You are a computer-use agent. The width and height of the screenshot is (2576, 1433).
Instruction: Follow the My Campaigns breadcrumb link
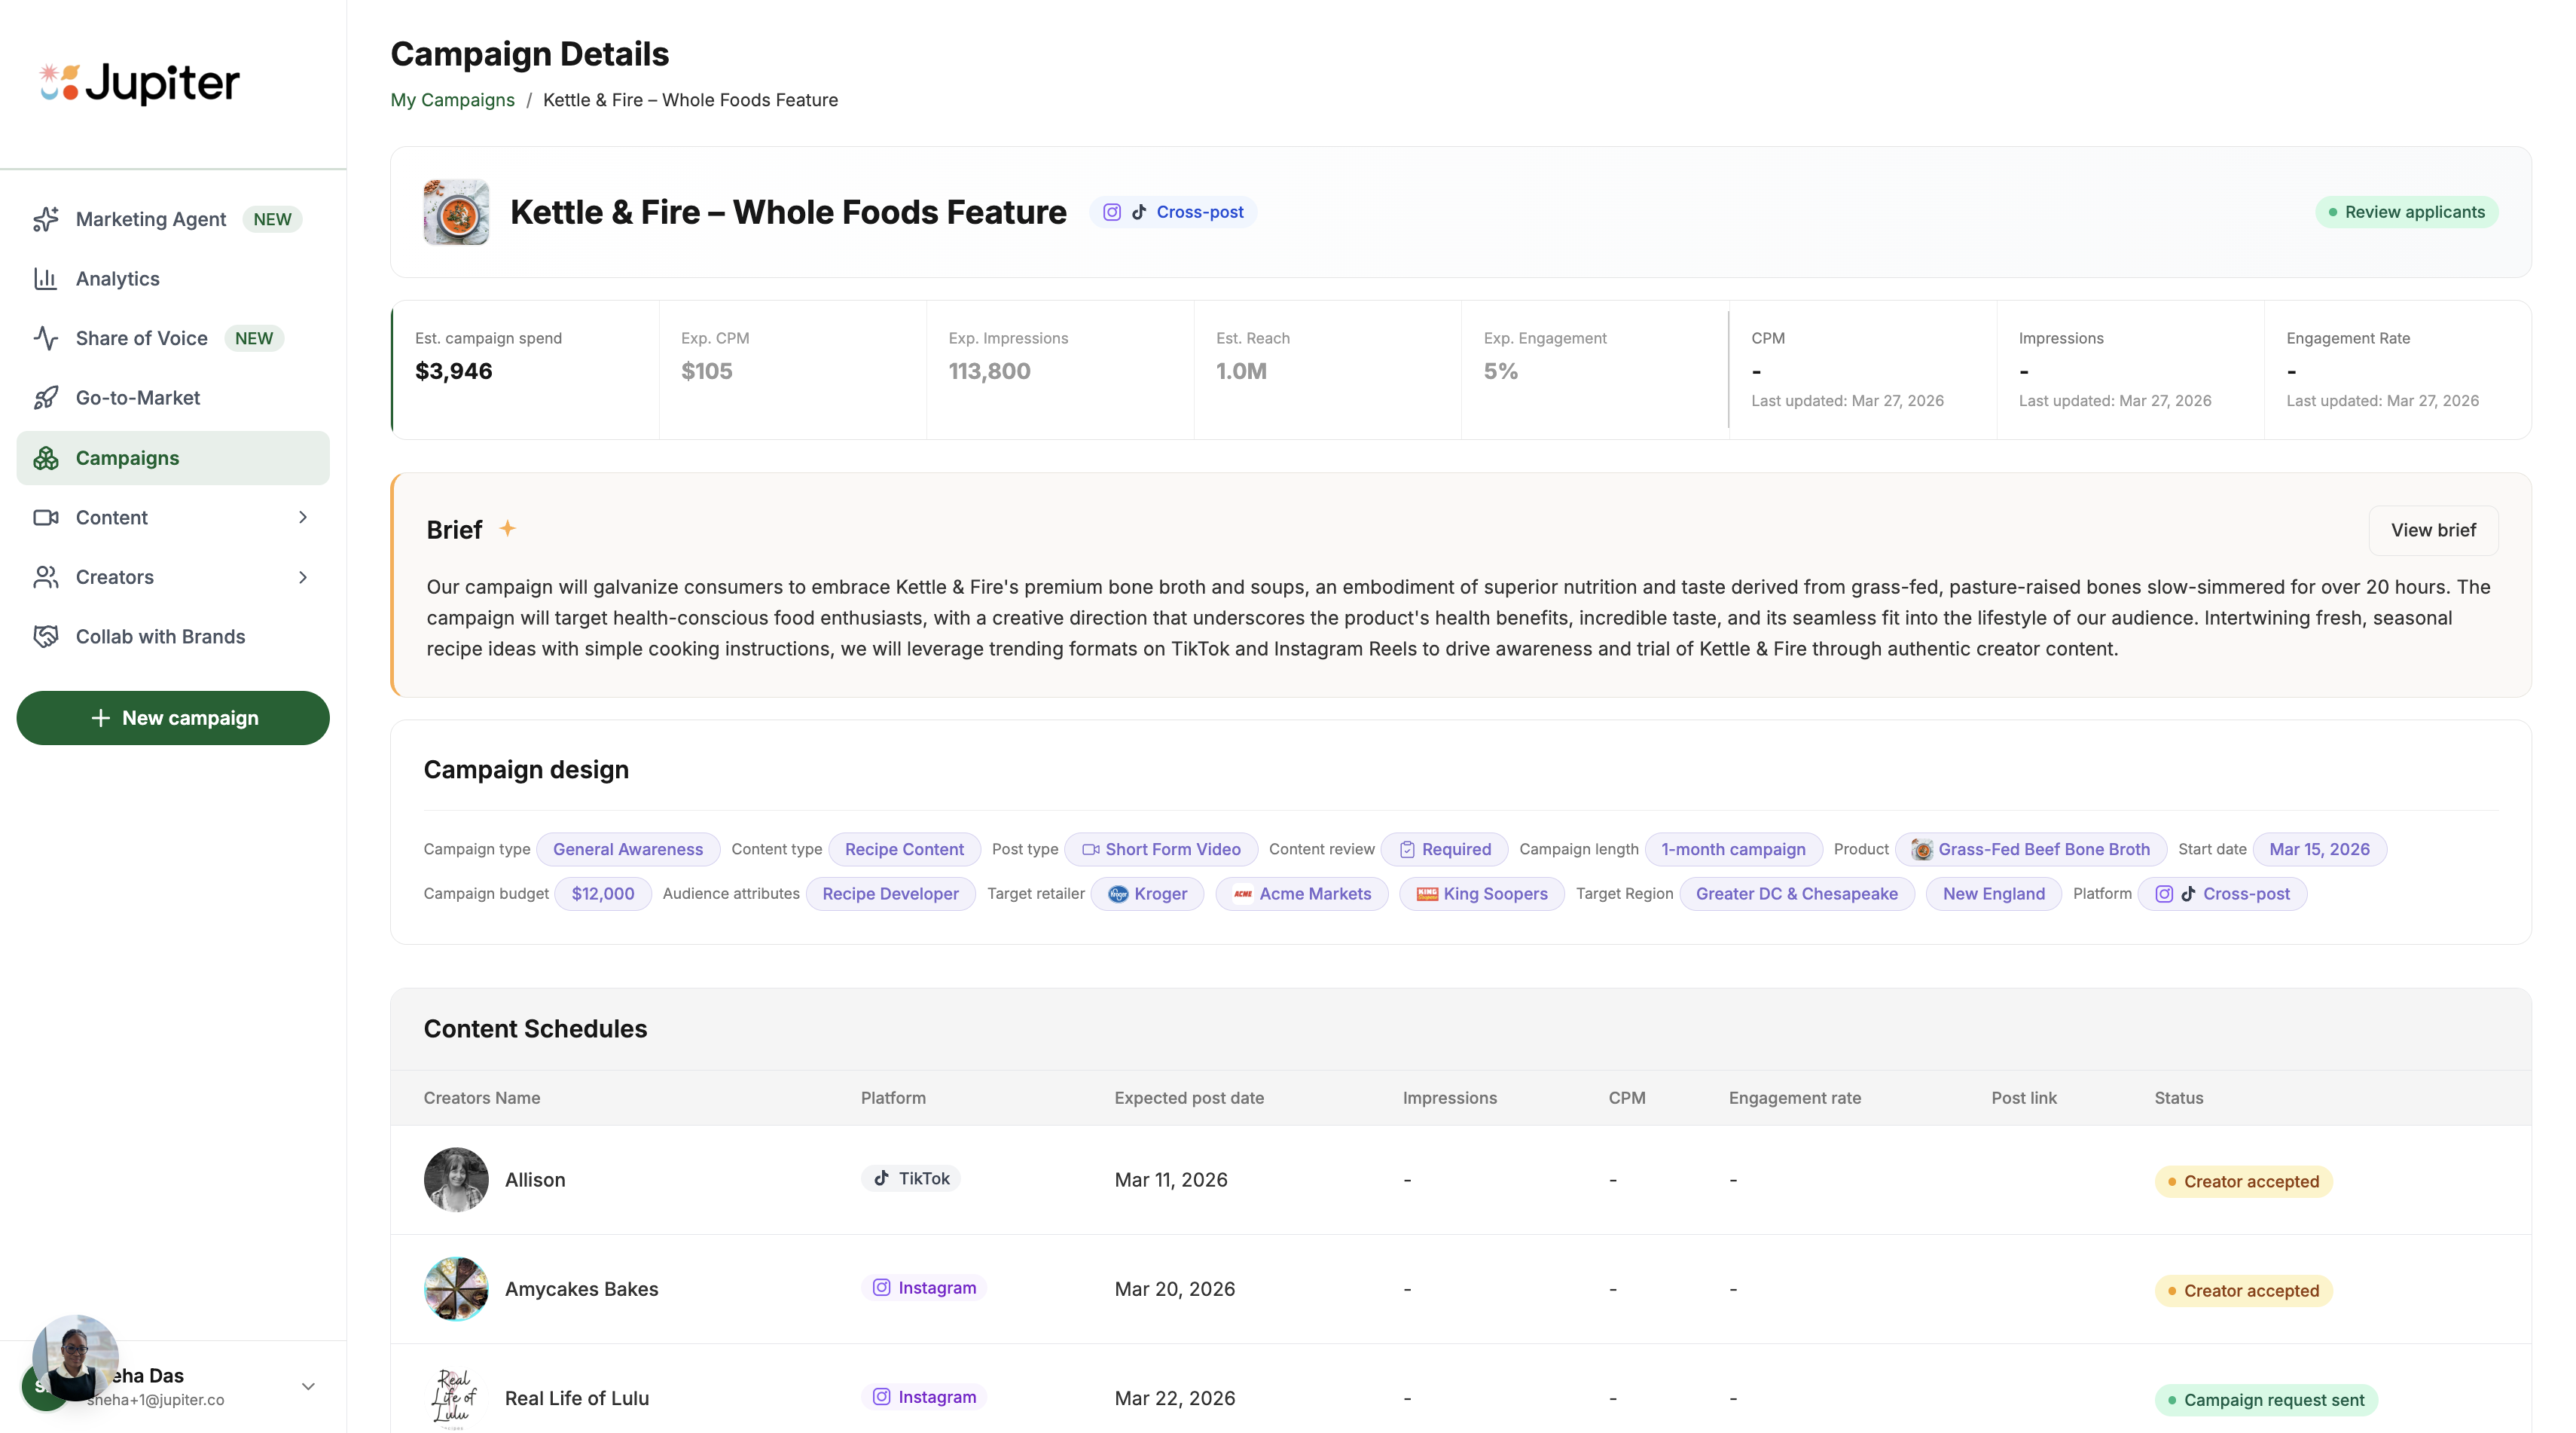pyautogui.click(x=452, y=100)
